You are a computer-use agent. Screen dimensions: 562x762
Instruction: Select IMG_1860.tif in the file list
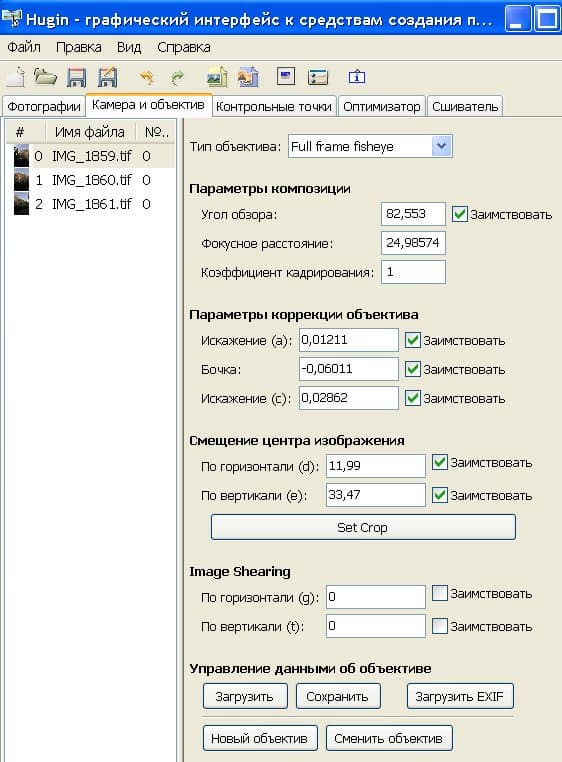(91, 180)
